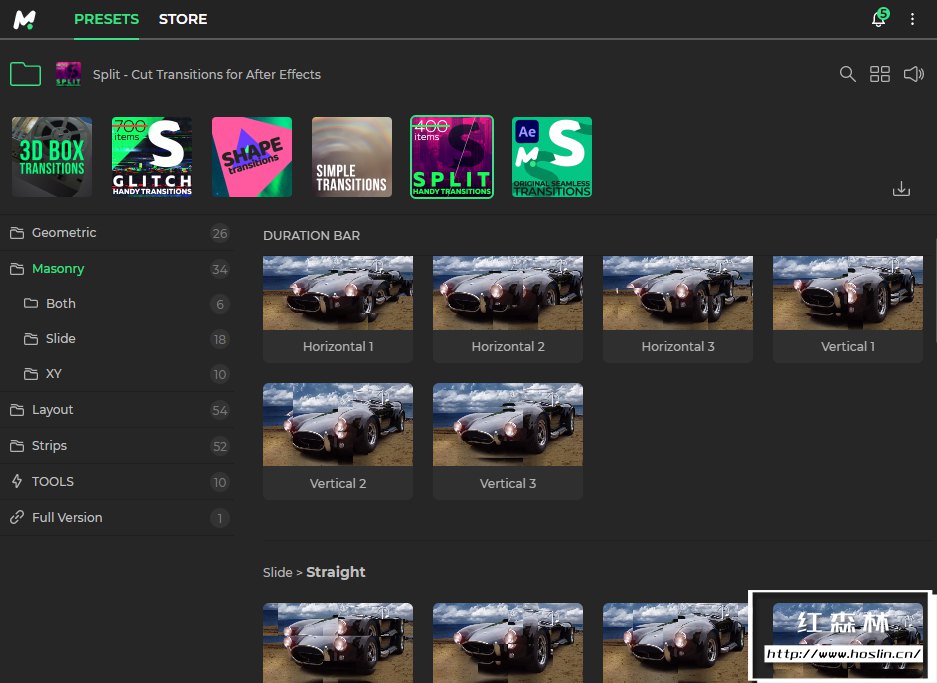Image resolution: width=937 pixels, height=683 pixels.
Task: Click the Motion Bro logo icon
Action: pyautogui.click(x=25, y=20)
